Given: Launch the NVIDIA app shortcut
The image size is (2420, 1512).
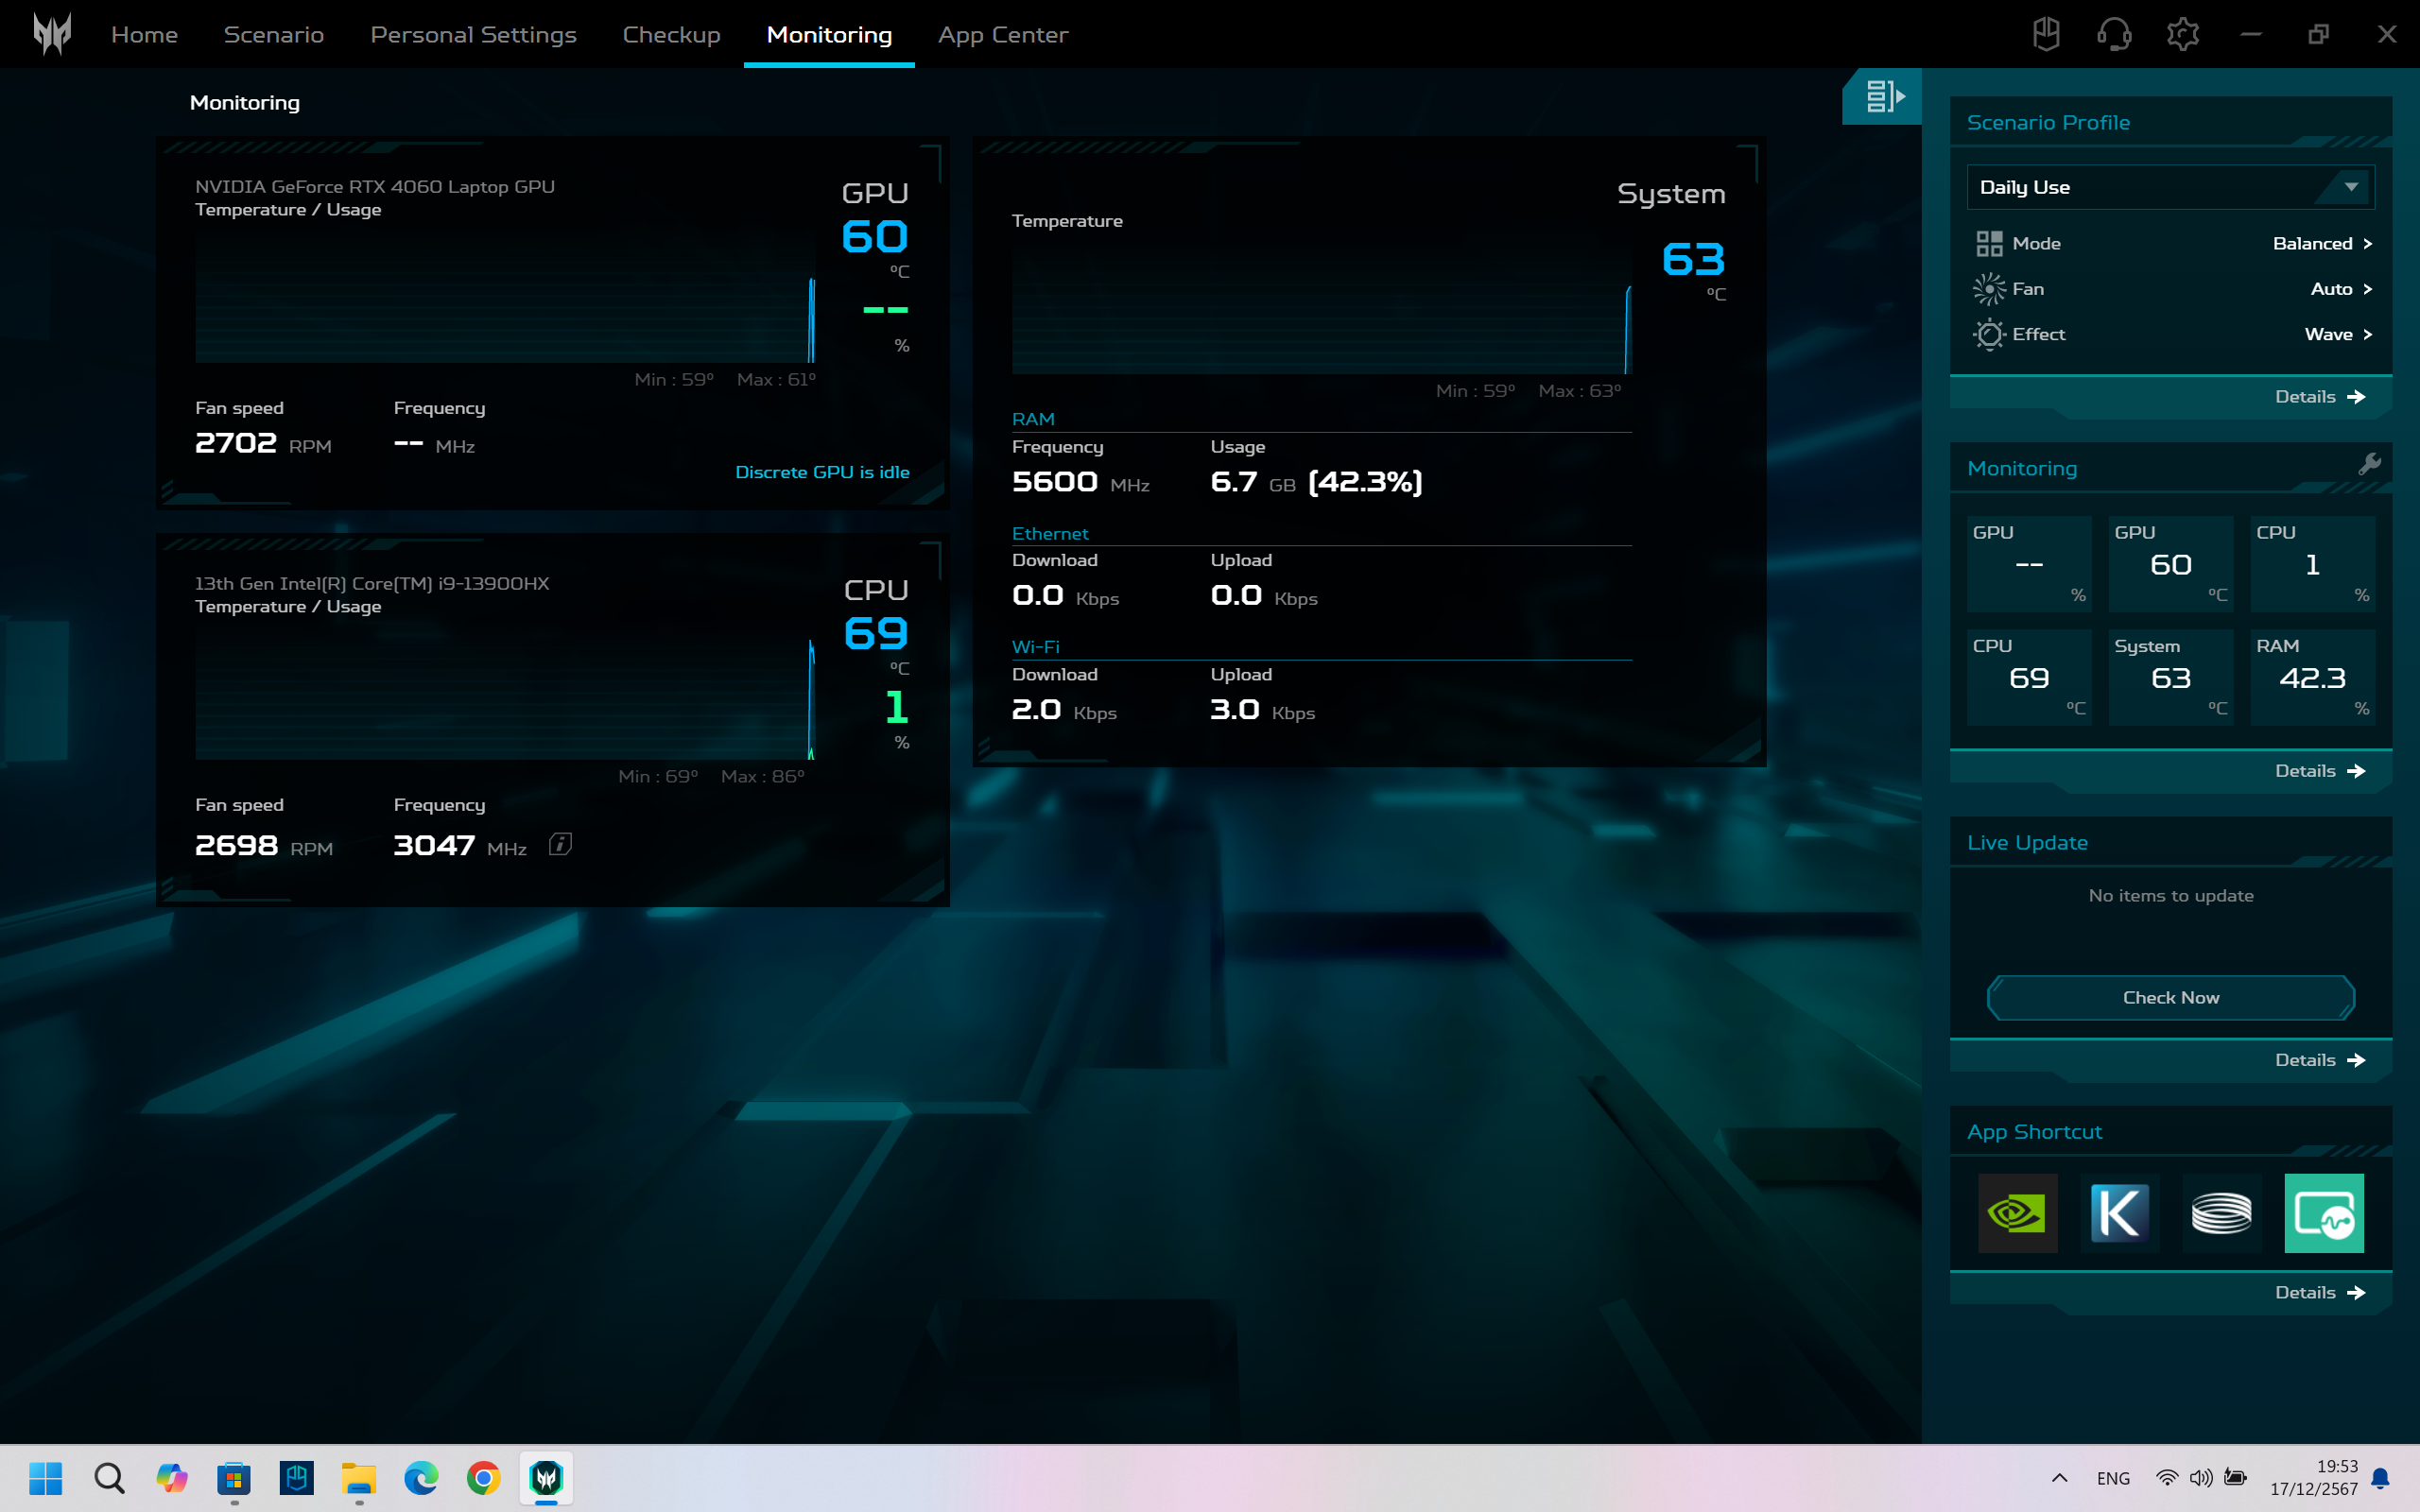Looking at the screenshot, I should 2017,1213.
